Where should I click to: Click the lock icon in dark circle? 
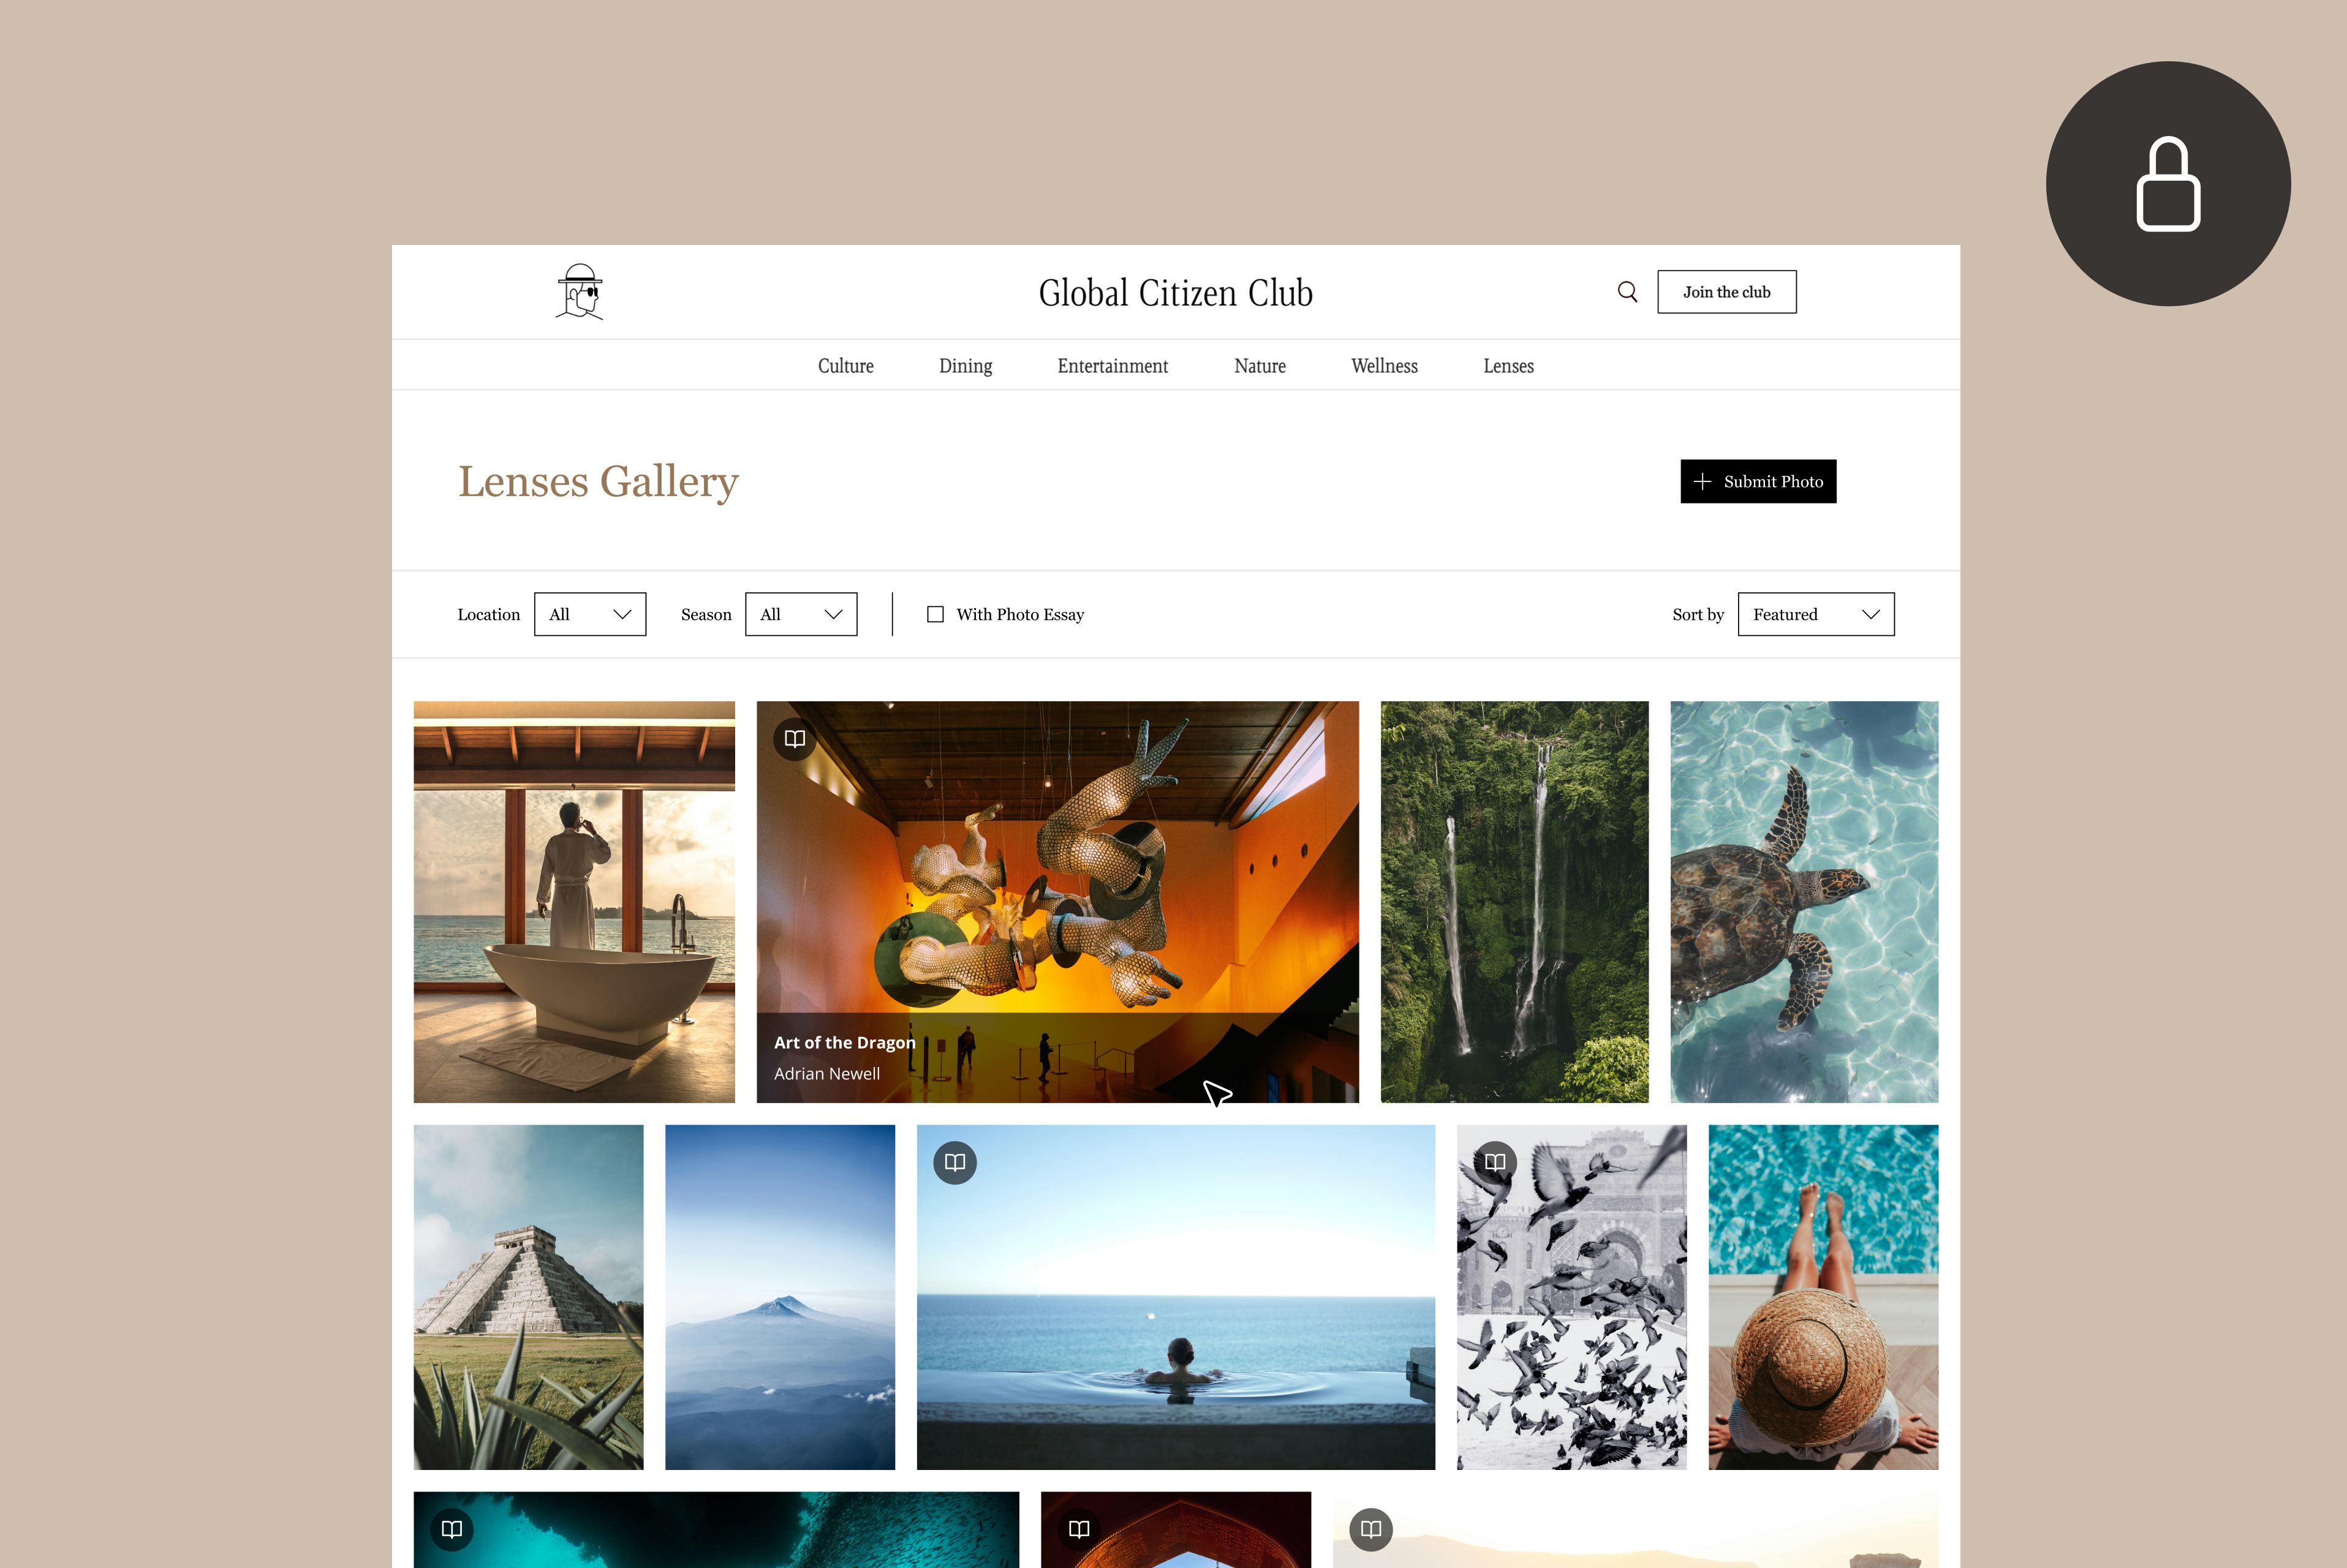pos(2168,184)
